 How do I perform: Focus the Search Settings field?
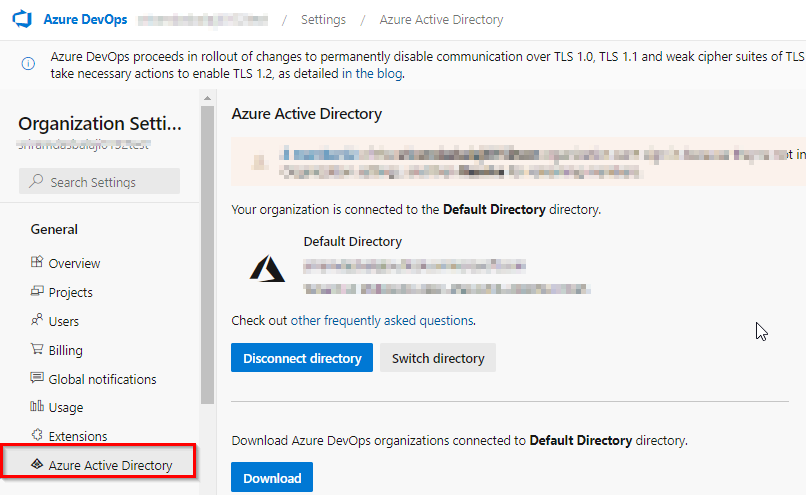(x=100, y=181)
